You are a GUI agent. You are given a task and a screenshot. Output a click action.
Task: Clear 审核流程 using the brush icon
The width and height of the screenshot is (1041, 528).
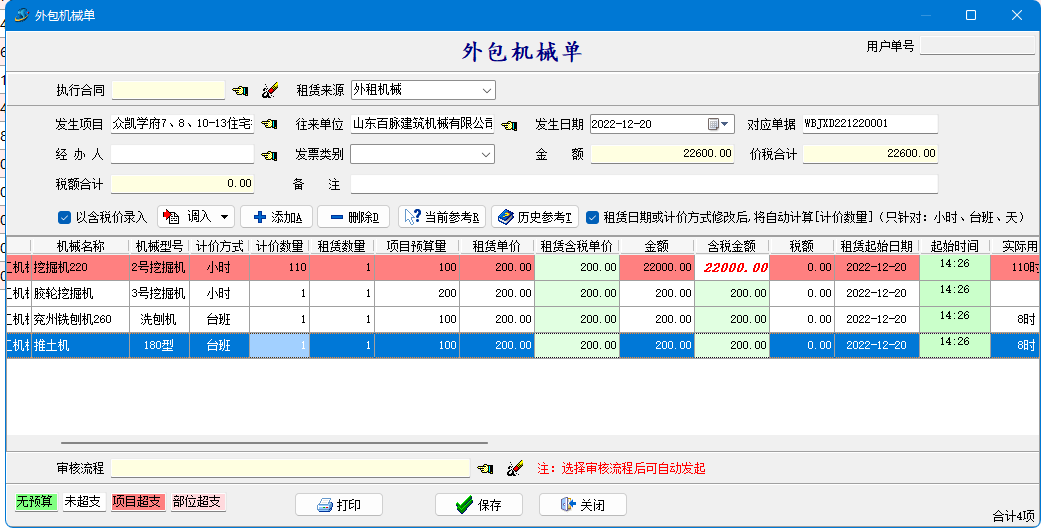[x=515, y=468]
